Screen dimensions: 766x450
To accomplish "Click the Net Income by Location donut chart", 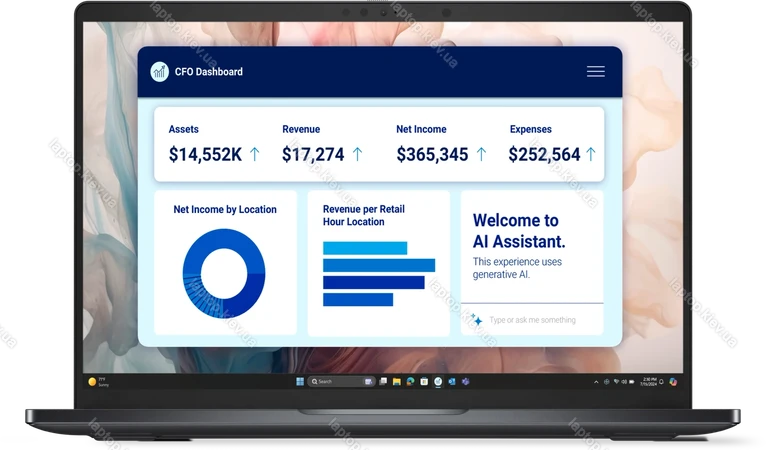I will point(223,273).
